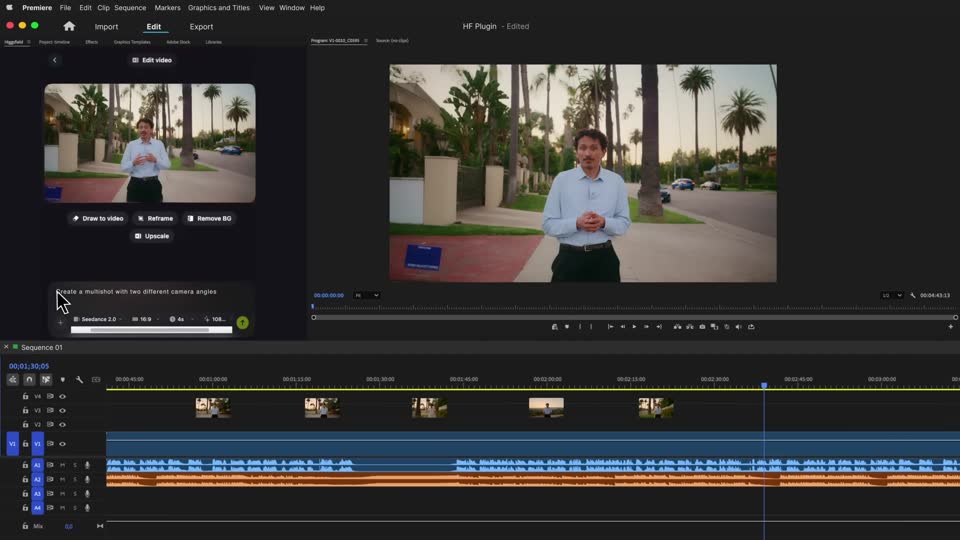Play the program monitor
Viewport: 960px width, 540px height.
(634, 327)
